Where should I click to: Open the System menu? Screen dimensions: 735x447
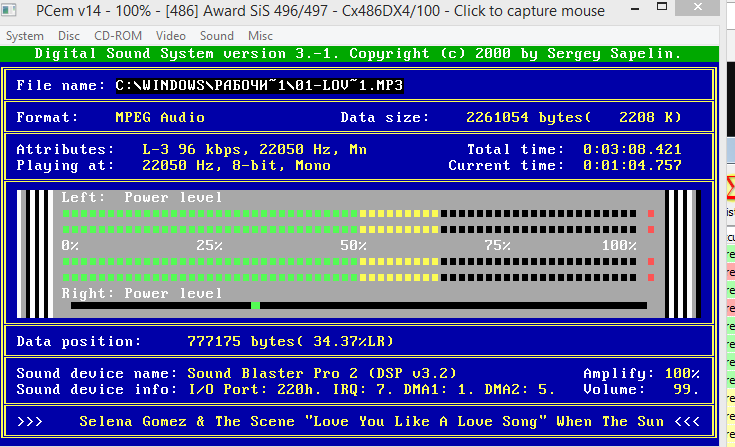point(24,36)
